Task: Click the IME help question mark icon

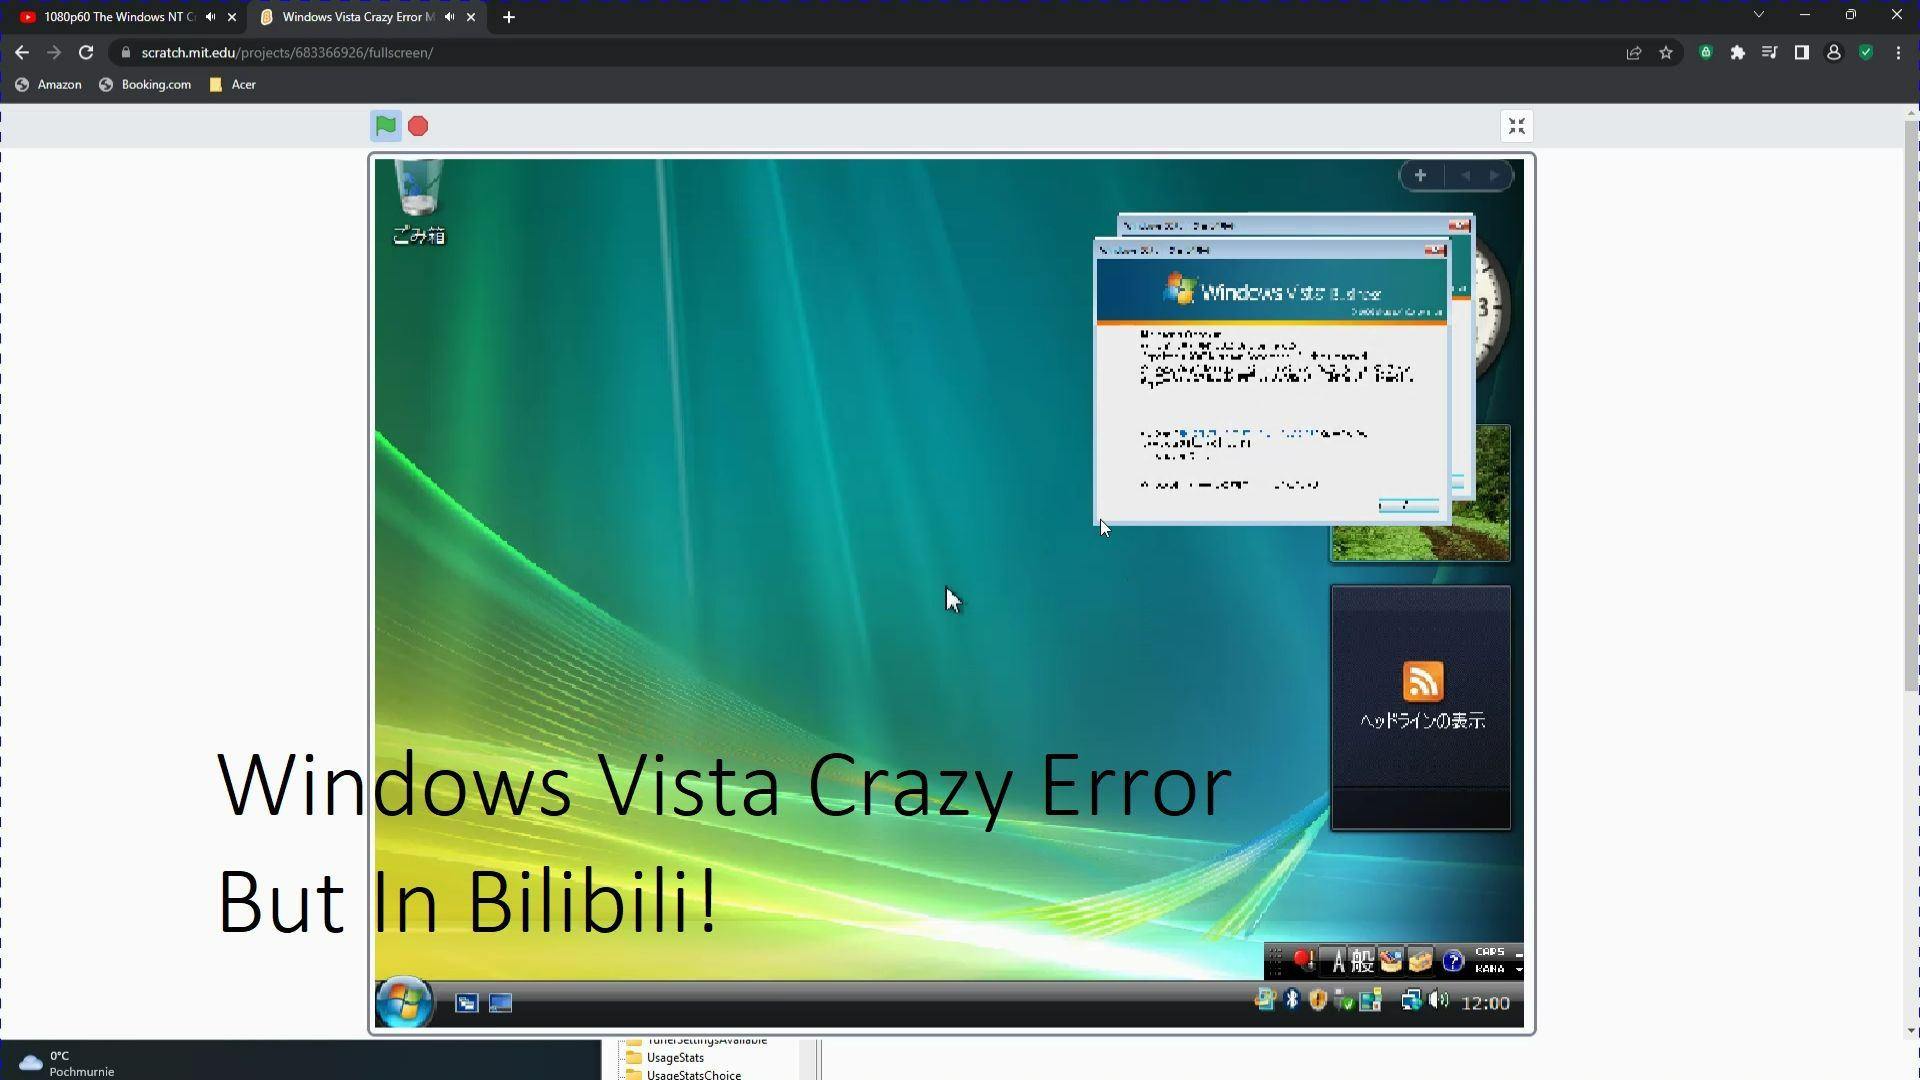Action: [1453, 961]
